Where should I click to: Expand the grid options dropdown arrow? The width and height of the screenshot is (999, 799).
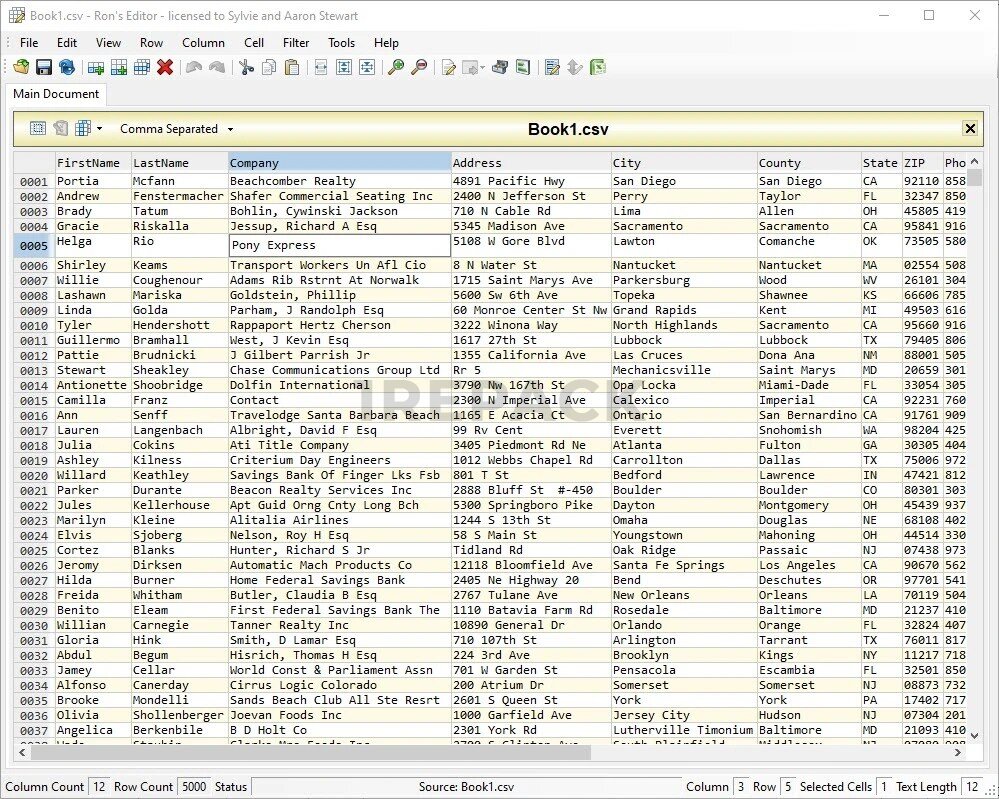99,129
